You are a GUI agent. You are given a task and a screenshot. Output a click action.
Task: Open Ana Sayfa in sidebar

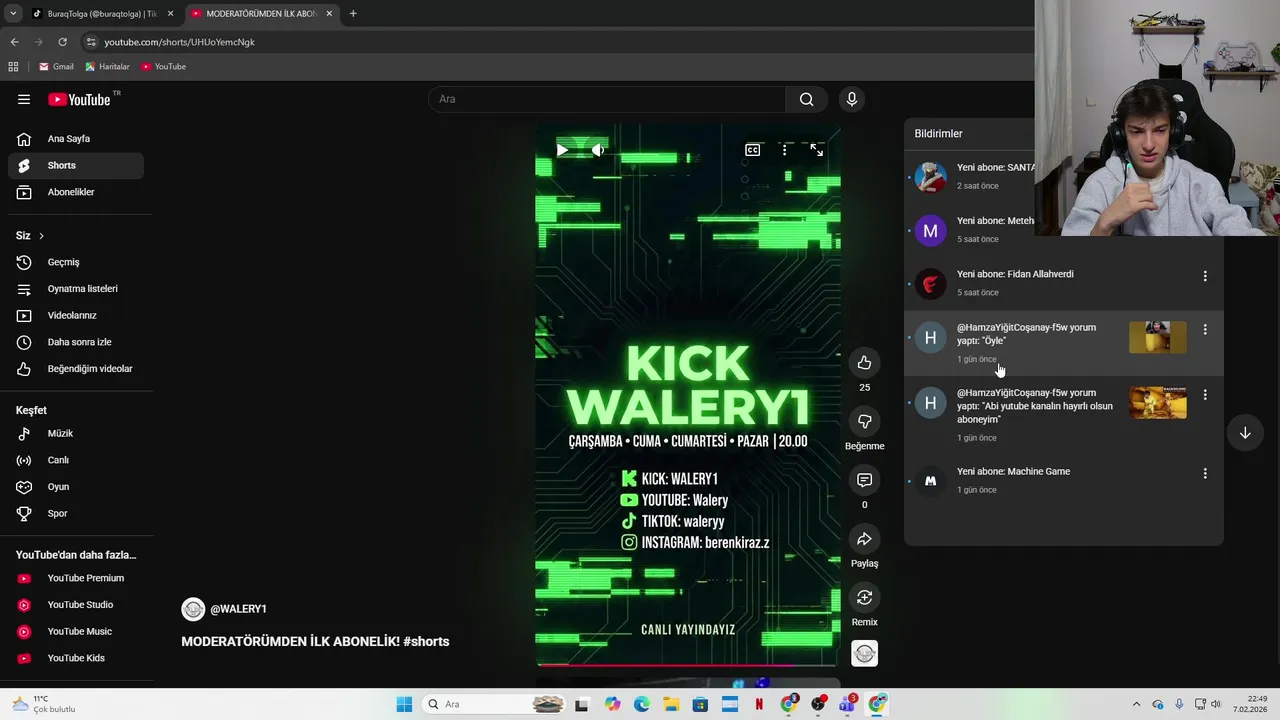click(x=76, y=139)
